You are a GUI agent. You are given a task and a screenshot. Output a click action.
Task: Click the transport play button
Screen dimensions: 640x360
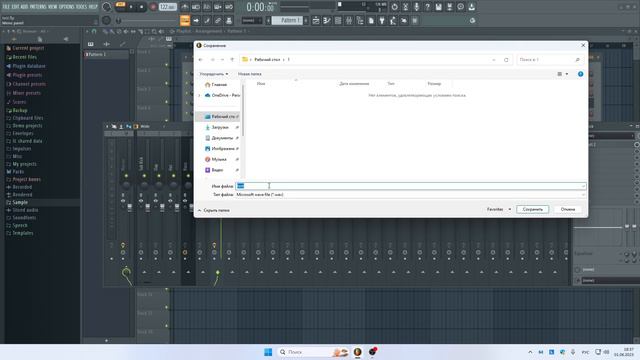point(131,7)
